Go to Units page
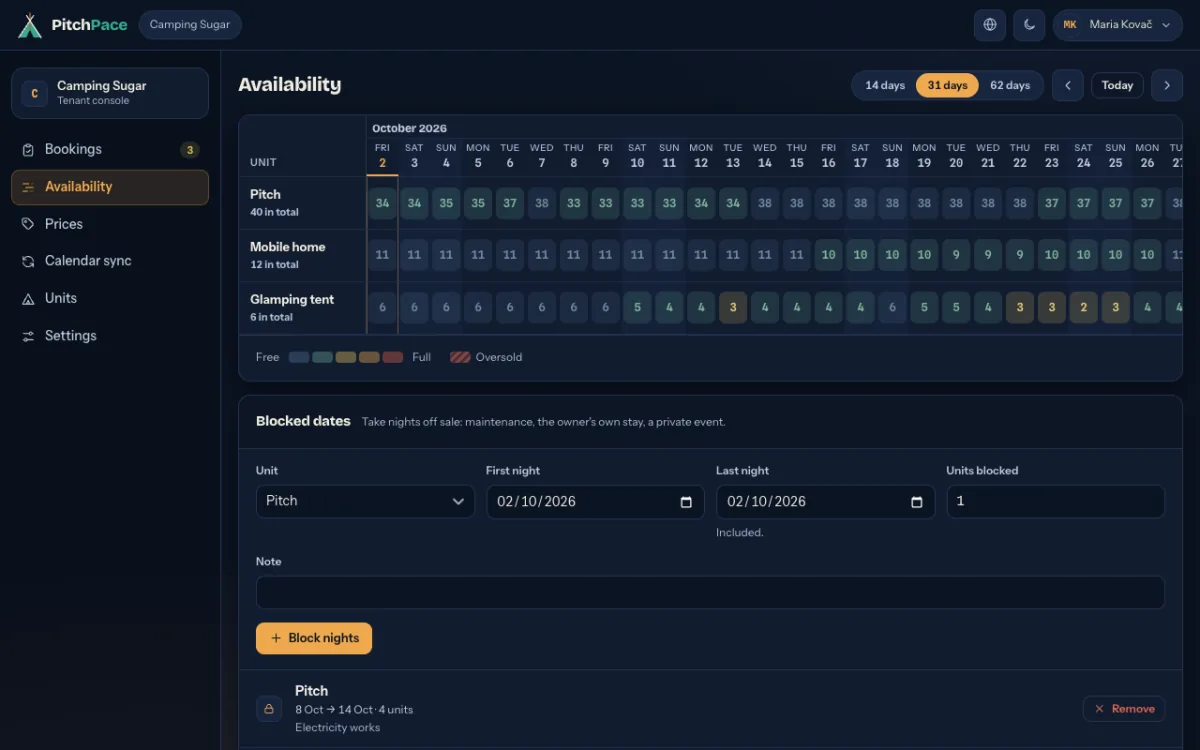 coord(110,298)
